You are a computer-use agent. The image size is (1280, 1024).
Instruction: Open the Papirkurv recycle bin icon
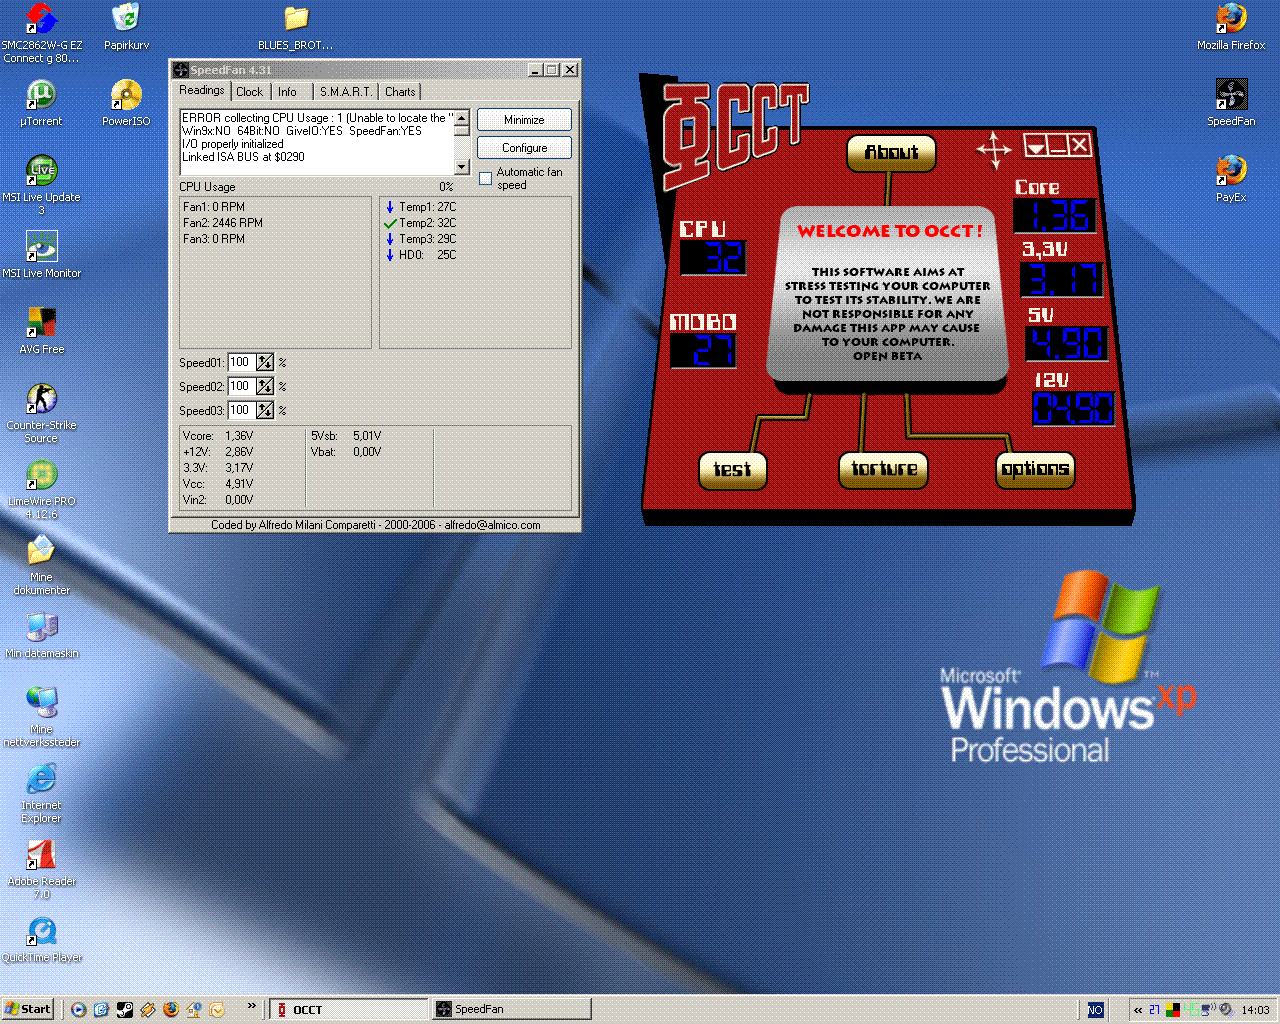pyautogui.click(x=126, y=27)
